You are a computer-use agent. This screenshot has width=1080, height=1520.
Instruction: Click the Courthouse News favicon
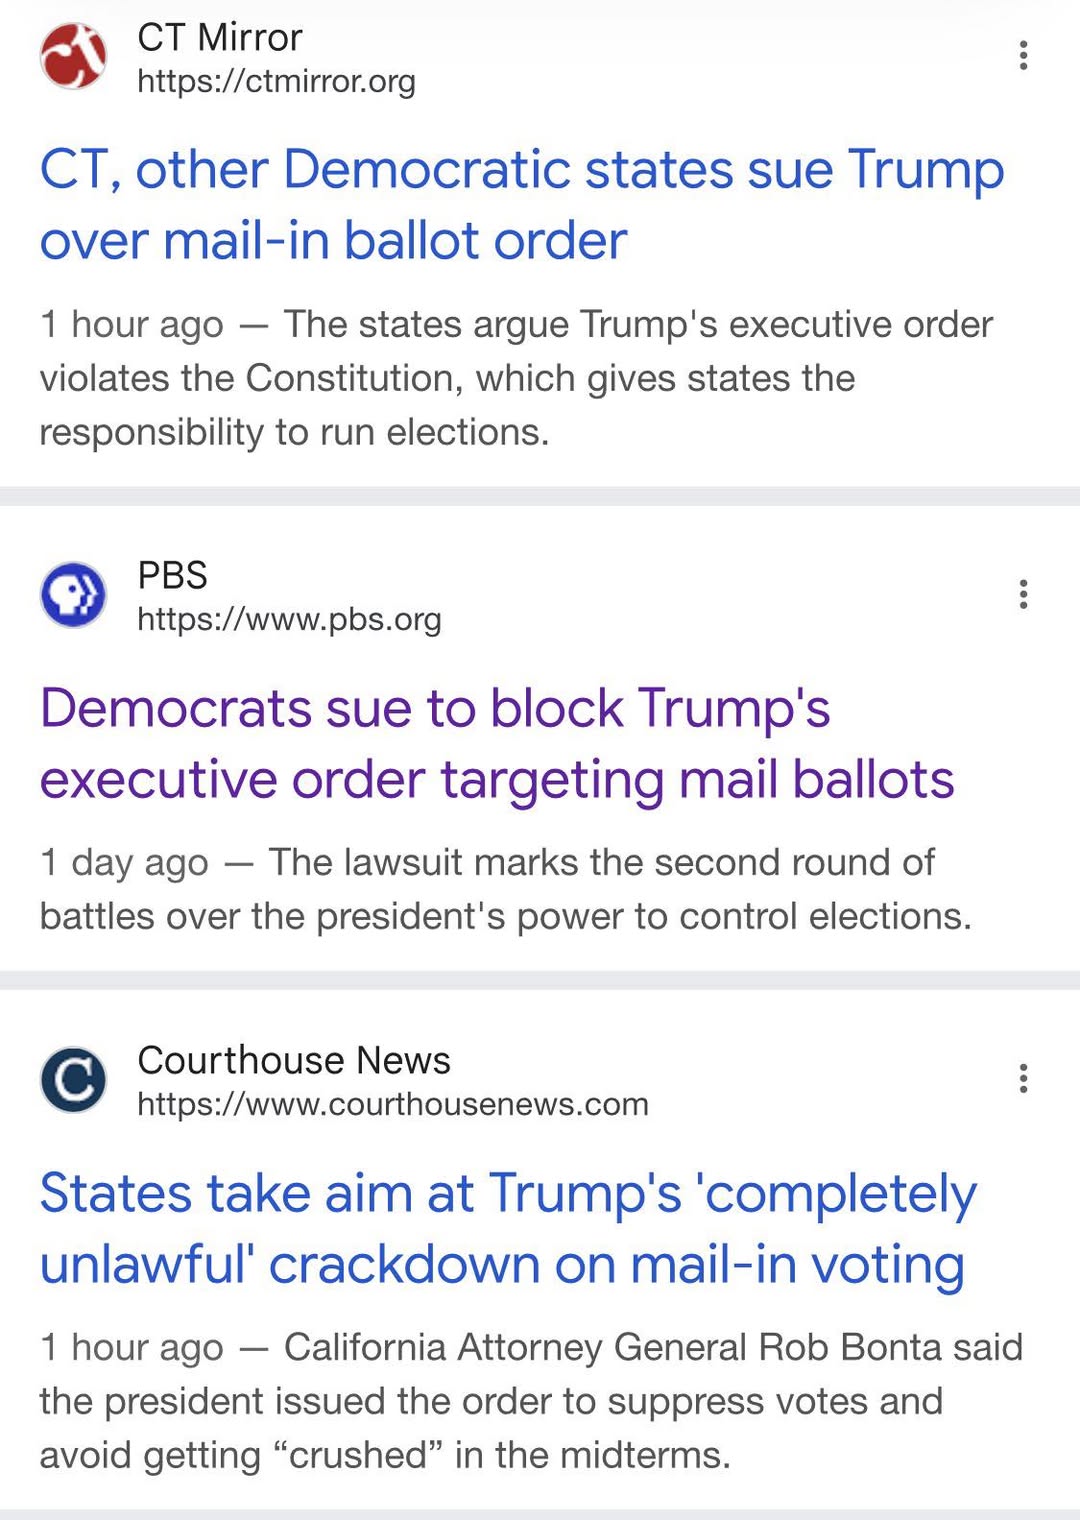pos(73,1080)
